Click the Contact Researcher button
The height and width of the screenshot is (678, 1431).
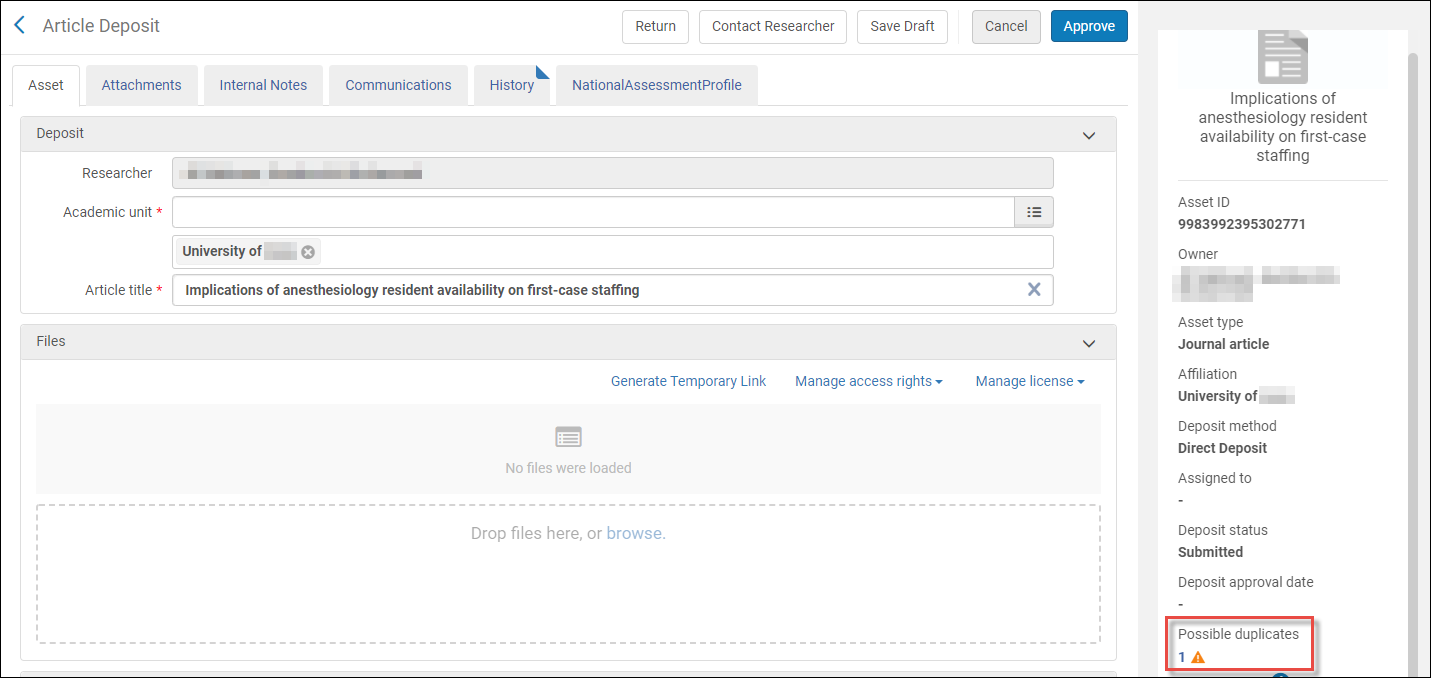[772, 27]
